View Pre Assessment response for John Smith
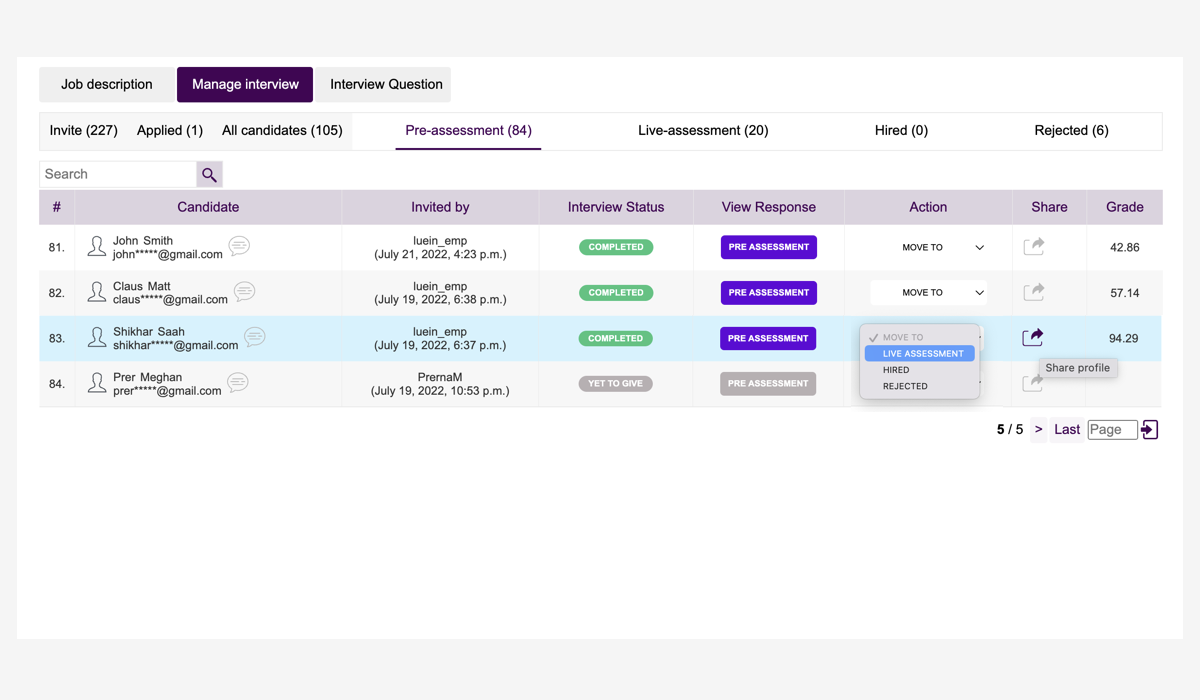Viewport: 1200px width, 700px height. [768, 247]
